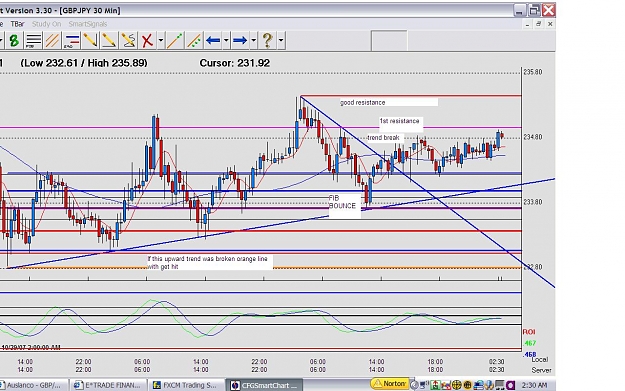Click the Low 232.61 / High 235.89 readout
This screenshot has width=625, height=391.
click(84, 63)
